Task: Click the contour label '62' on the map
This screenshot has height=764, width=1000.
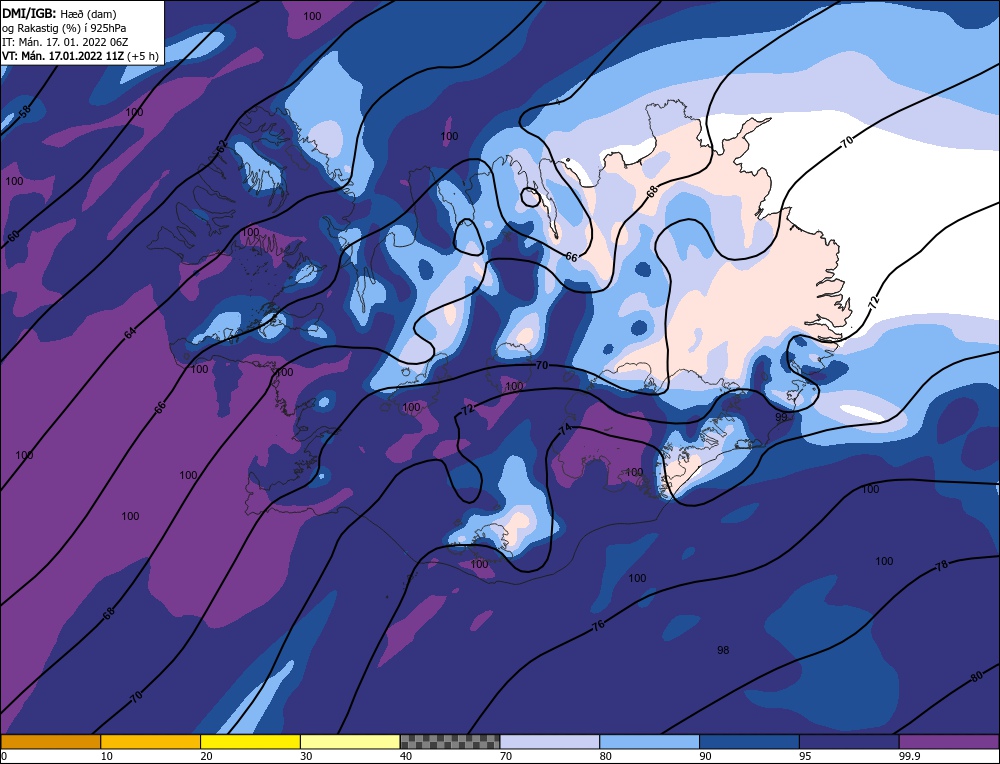Action: [x=222, y=146]
